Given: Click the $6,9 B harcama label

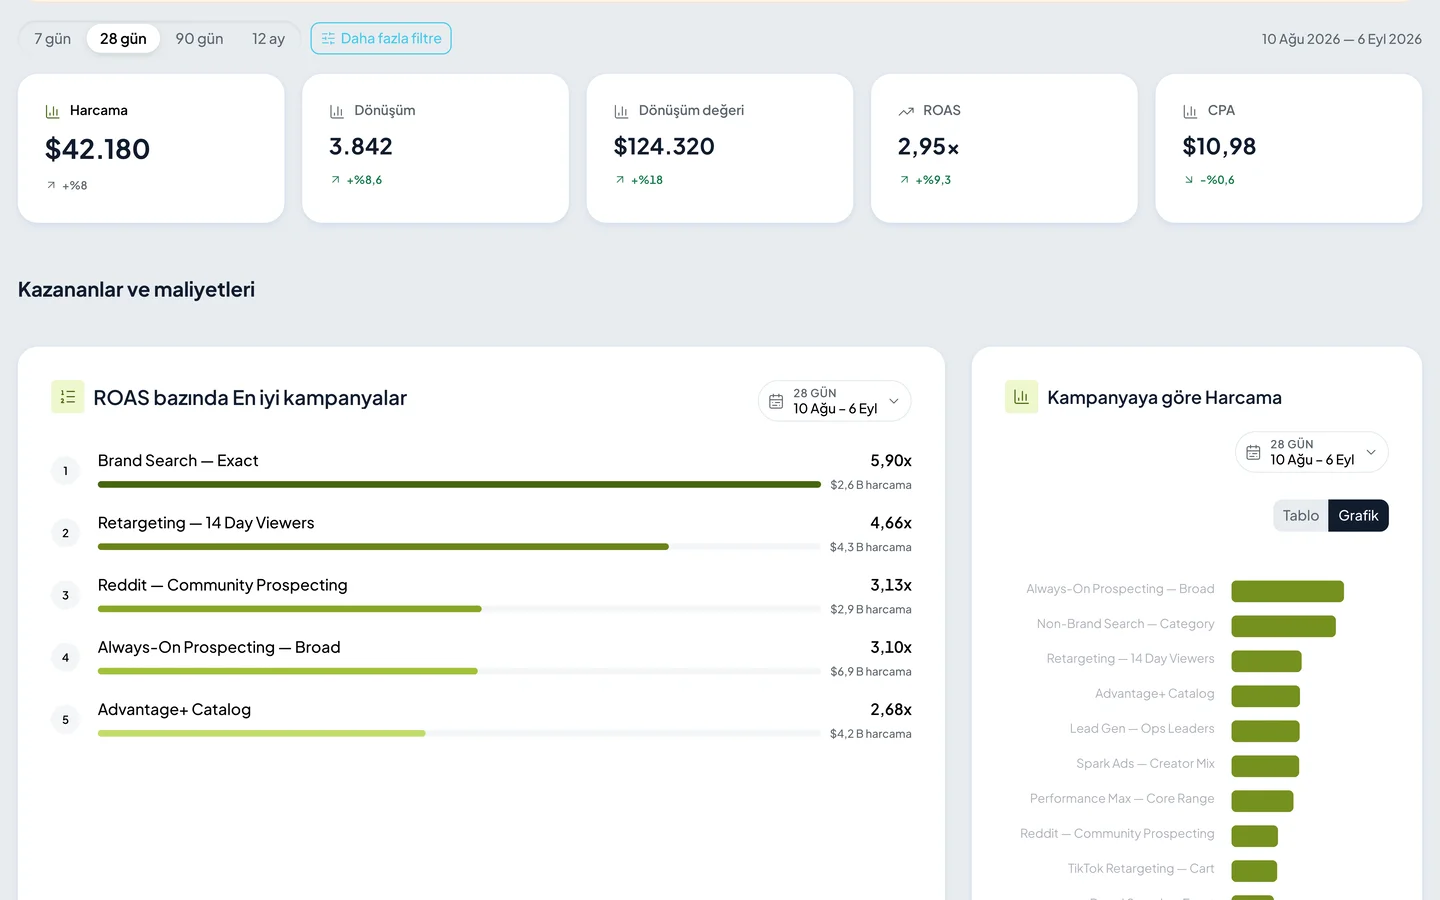Looking at the screenshot, I should click(x=871, y=672).
